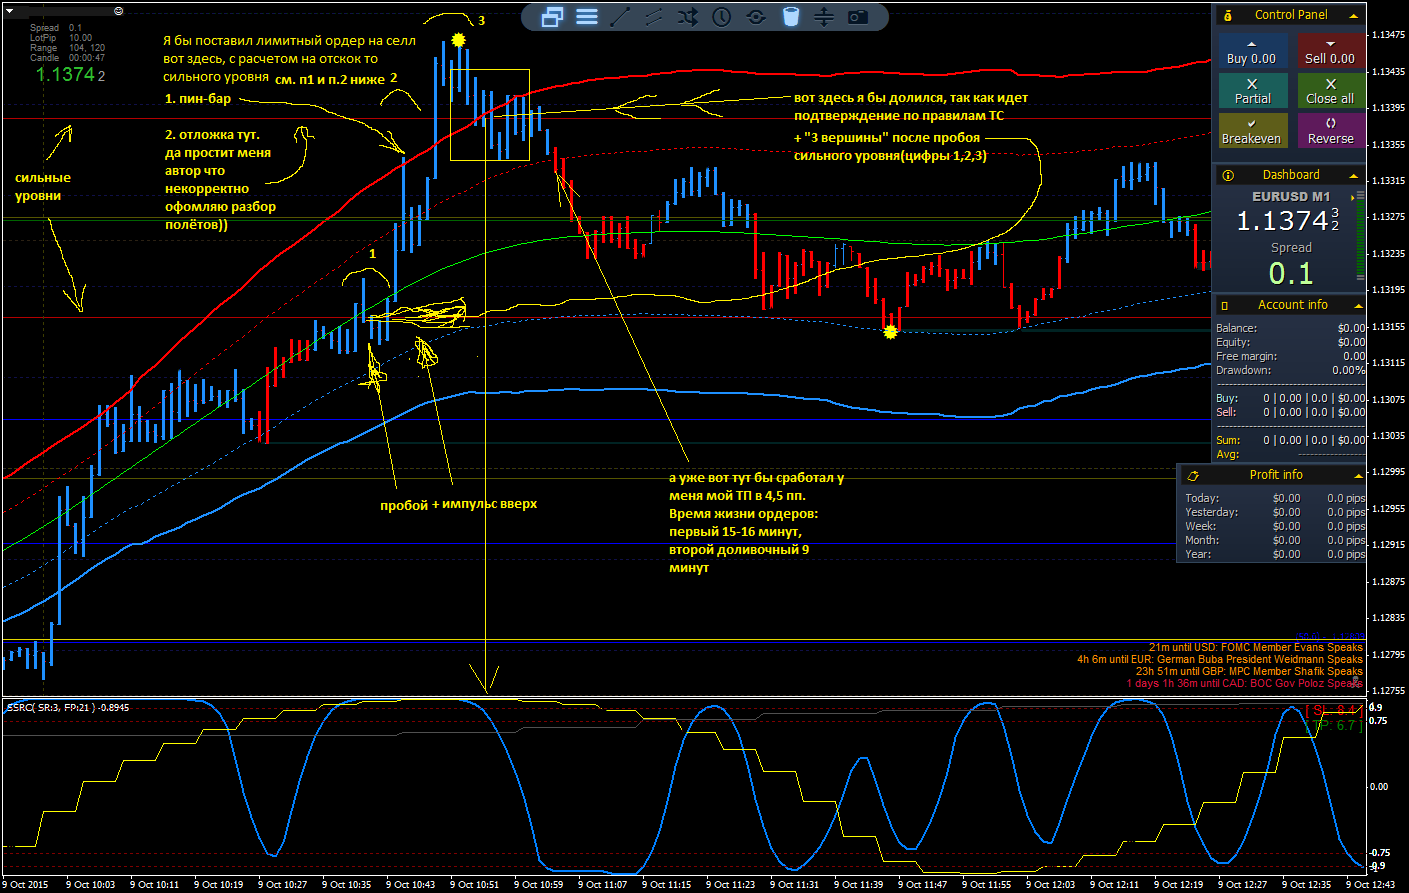Click the small smiley icon at top-left
1409x893 pixels.
[119, 10]
